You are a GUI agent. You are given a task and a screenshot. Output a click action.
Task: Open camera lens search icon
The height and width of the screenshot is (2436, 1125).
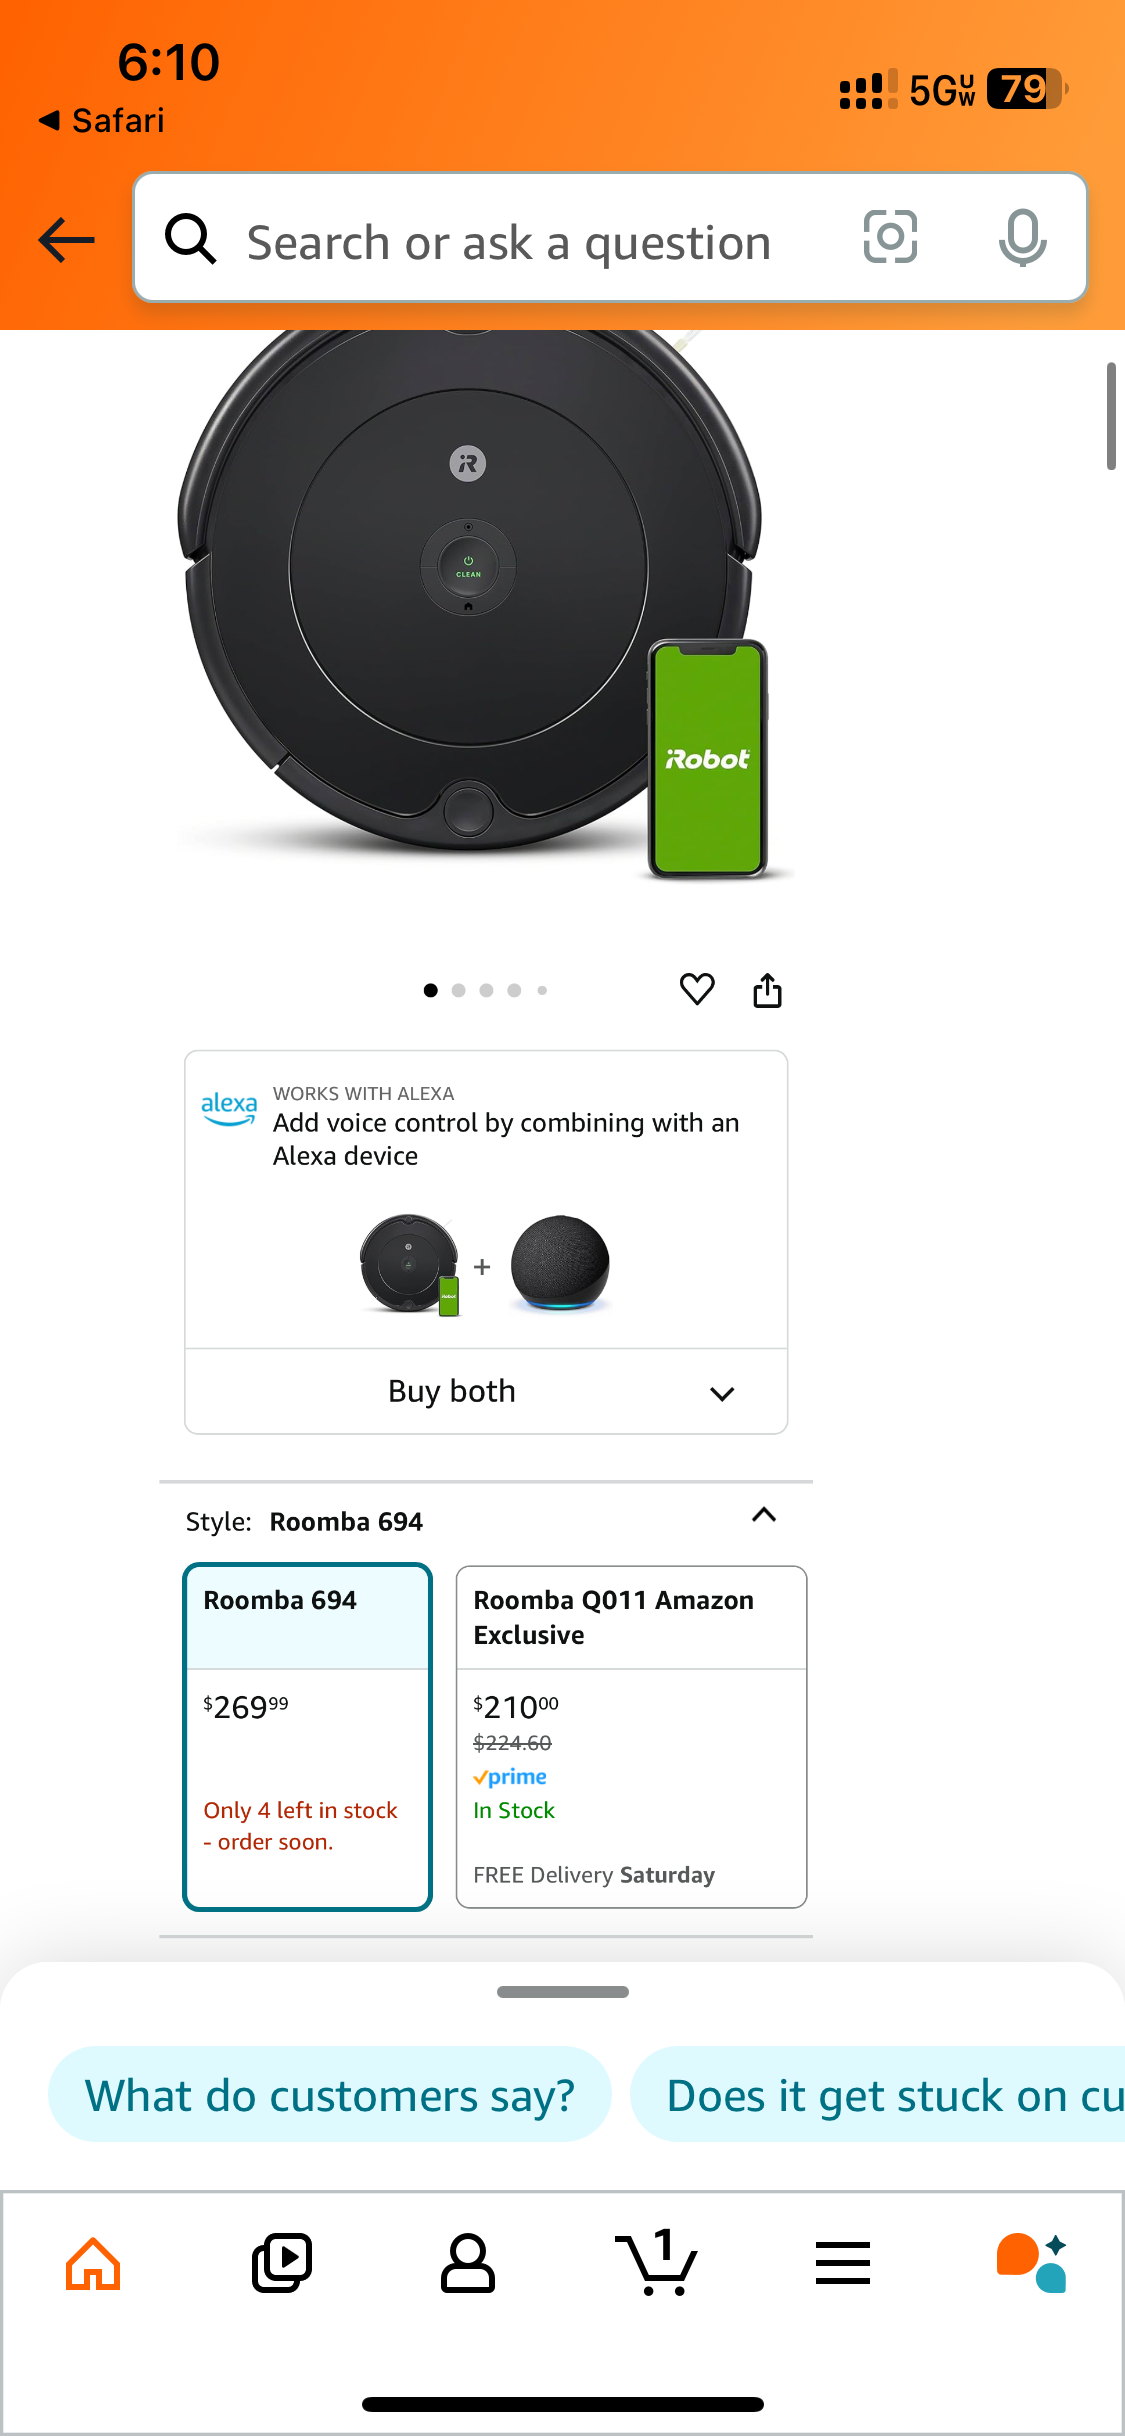890,237
